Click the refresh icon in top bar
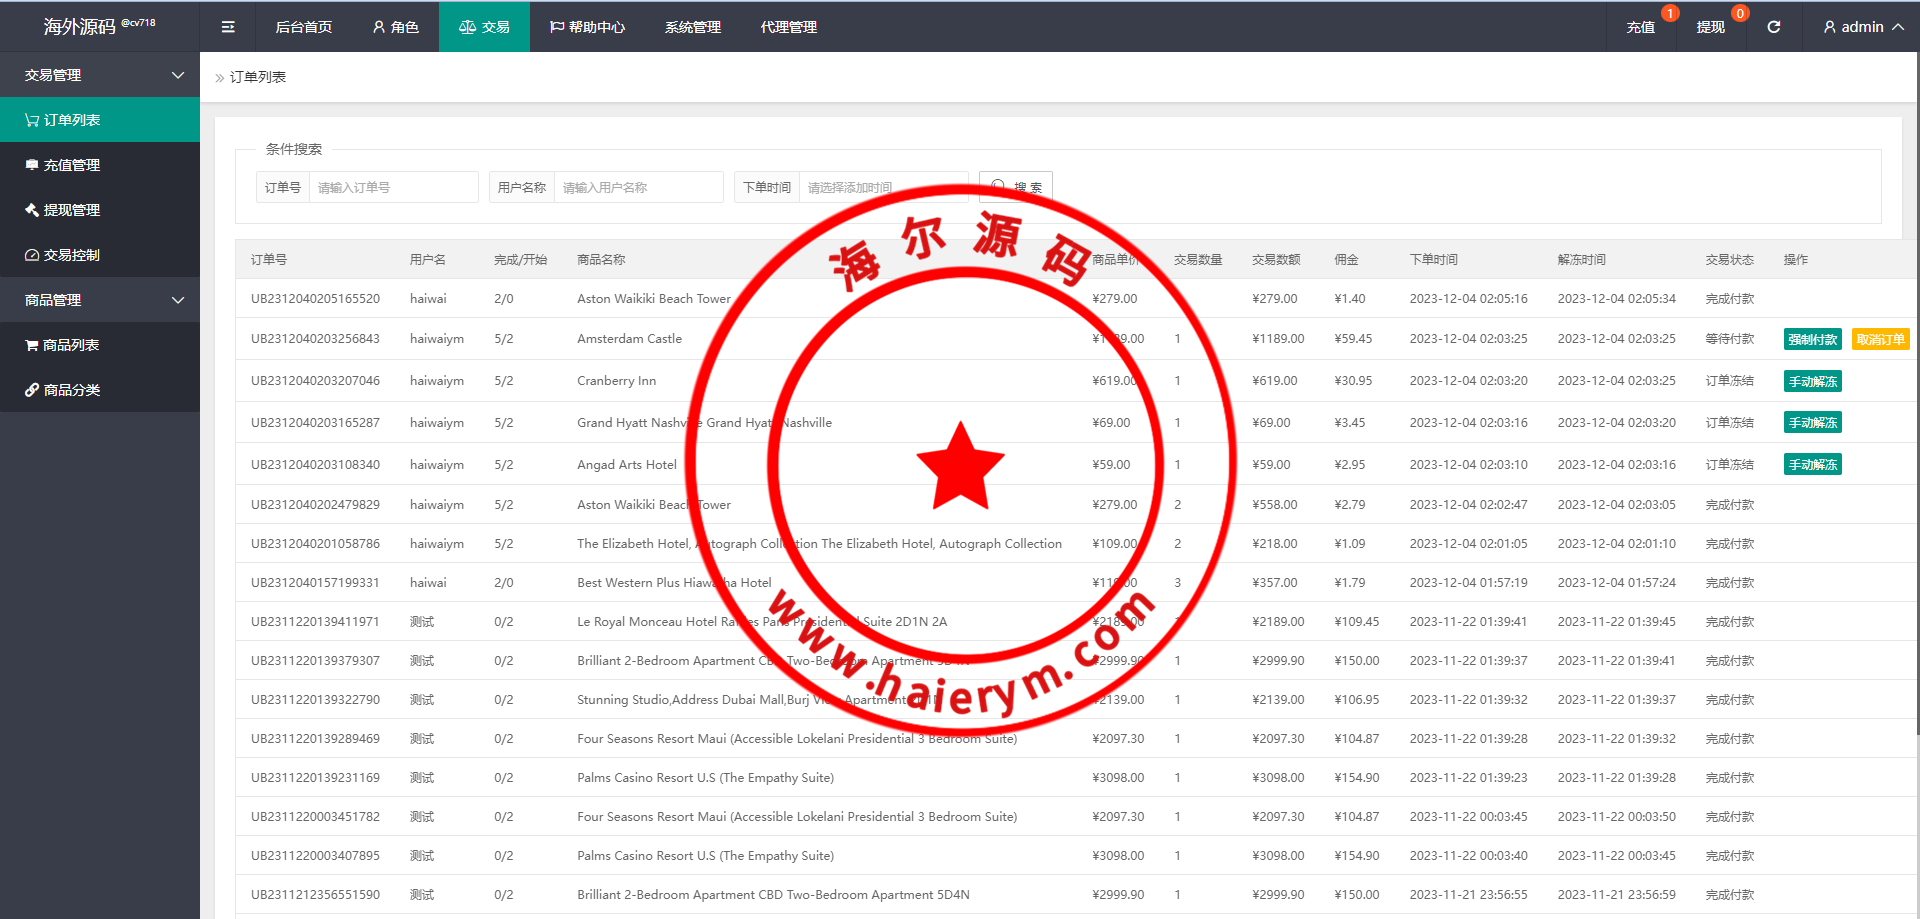 (1773, 27)
